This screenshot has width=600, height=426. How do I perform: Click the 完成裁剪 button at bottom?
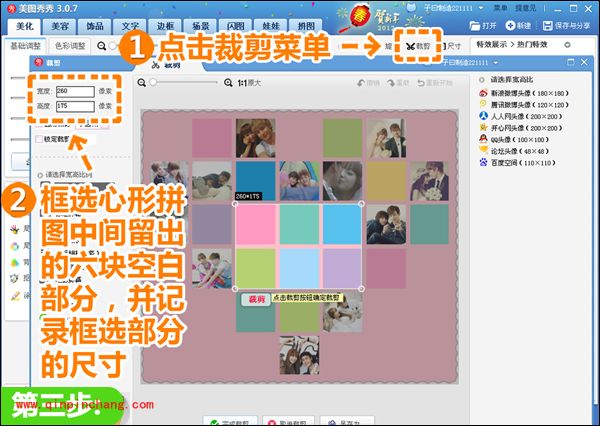pyautogui.click(x=230, y=422)
